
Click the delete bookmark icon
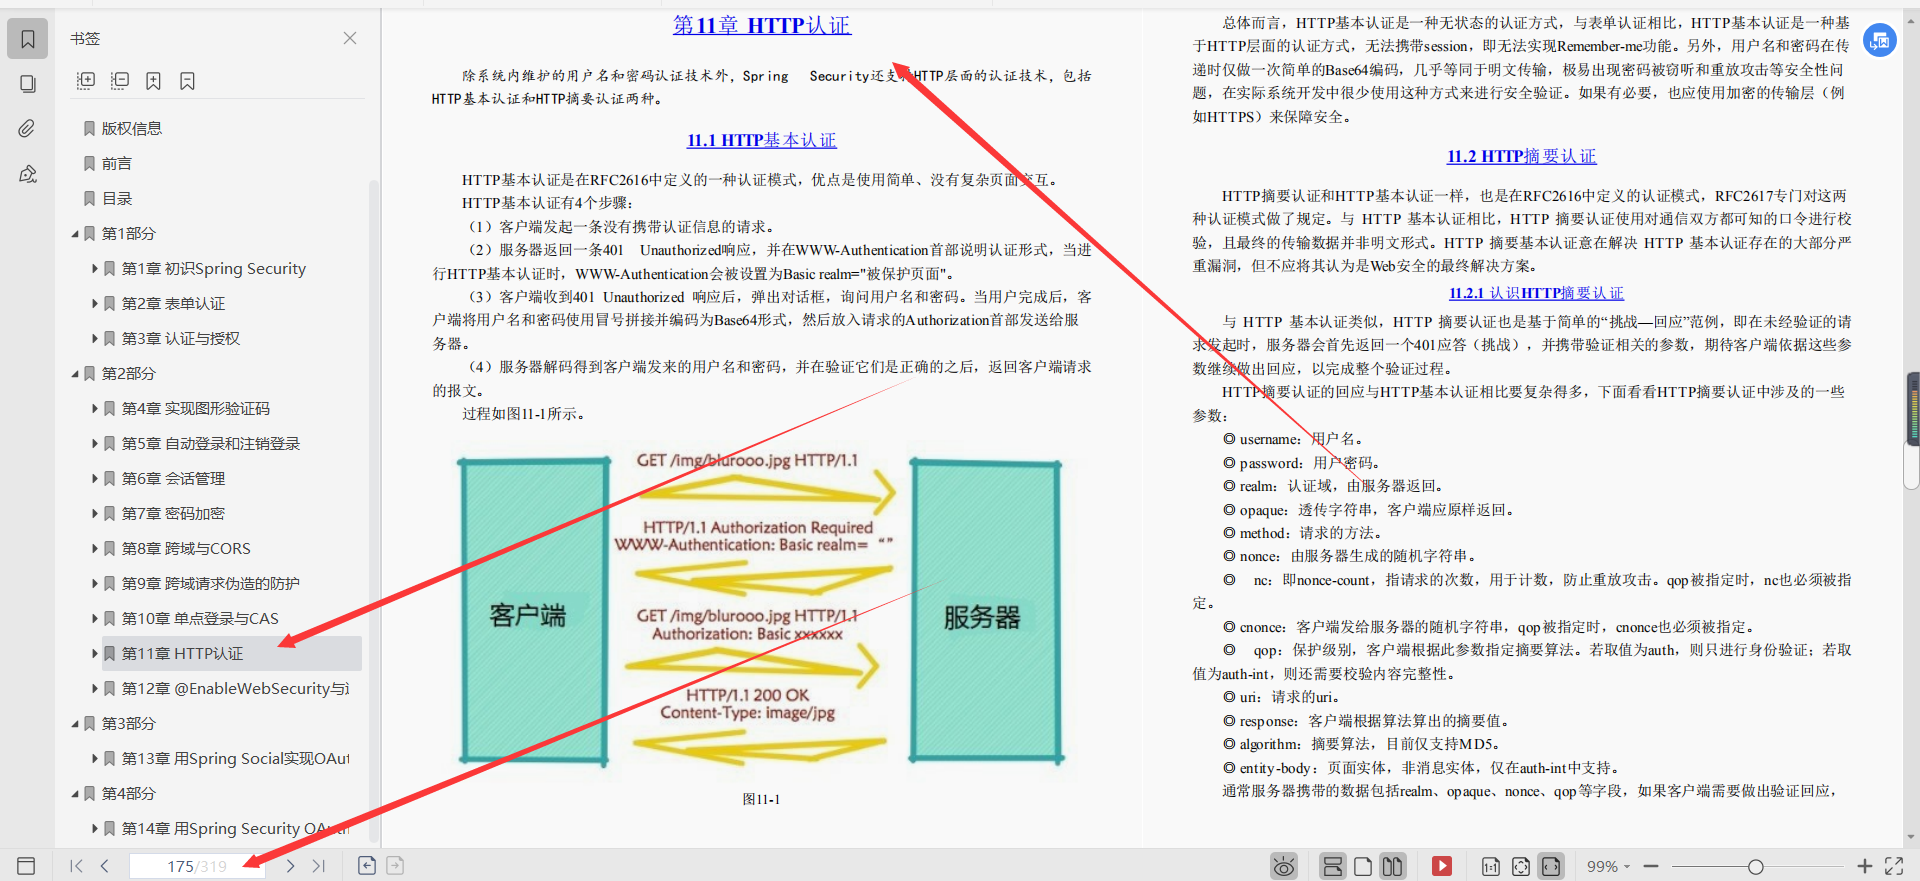[187, 81]
